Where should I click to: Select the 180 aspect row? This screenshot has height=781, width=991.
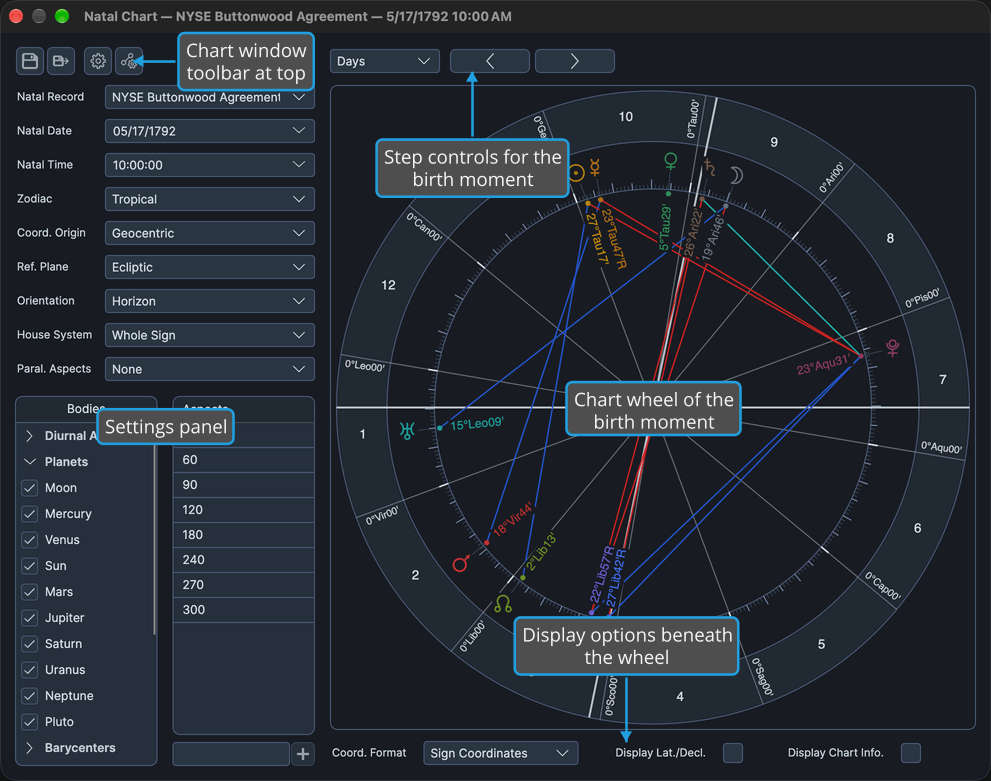(244, 535)
